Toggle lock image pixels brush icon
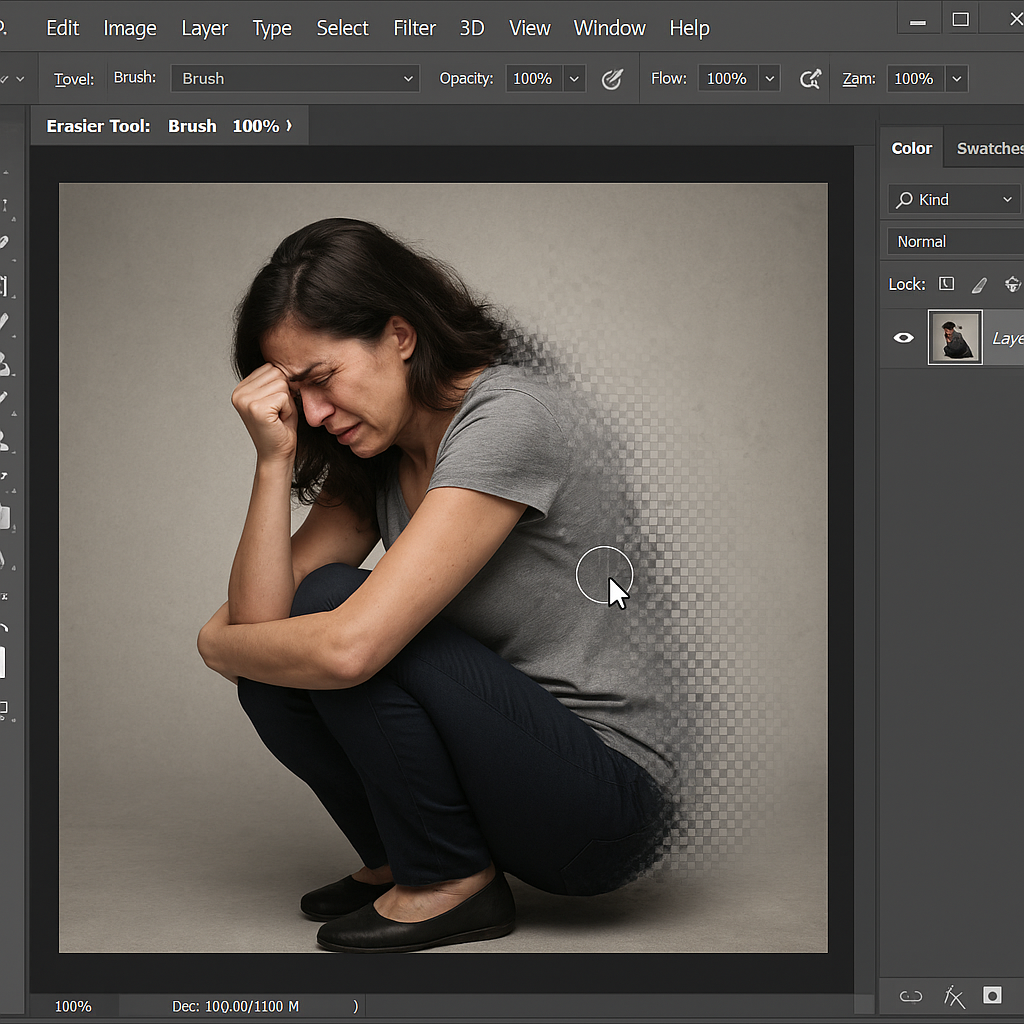The image size is (1024, 1024). pyautogui.click(x=979, y=285)
